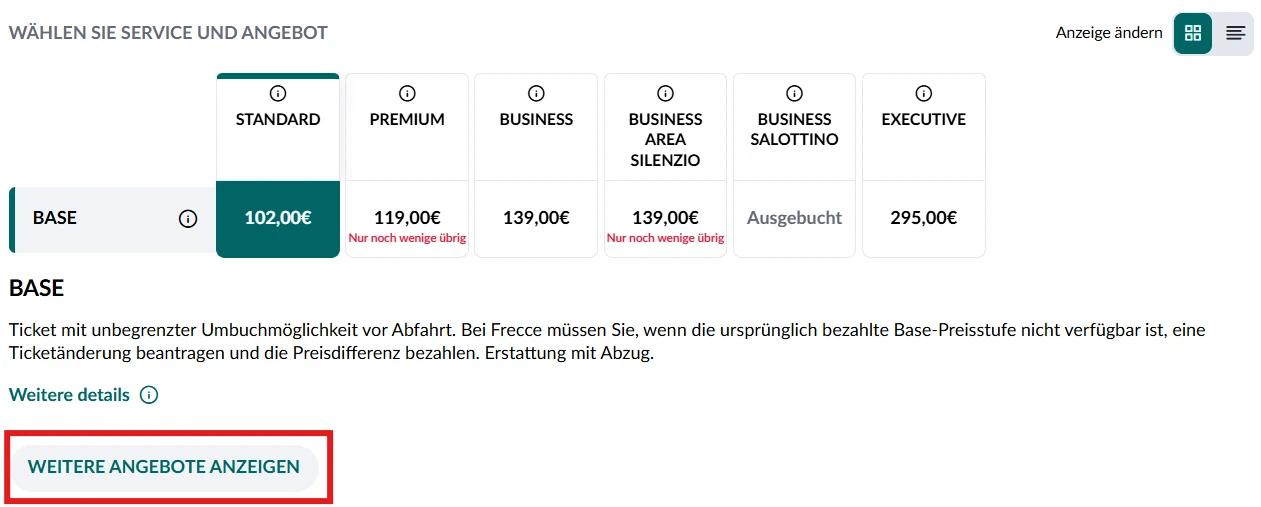Image resolution: width=1261 pixels, height=507 pixels.
Task: Click info icon next to BASE row
Action: [x=188, y=219]
